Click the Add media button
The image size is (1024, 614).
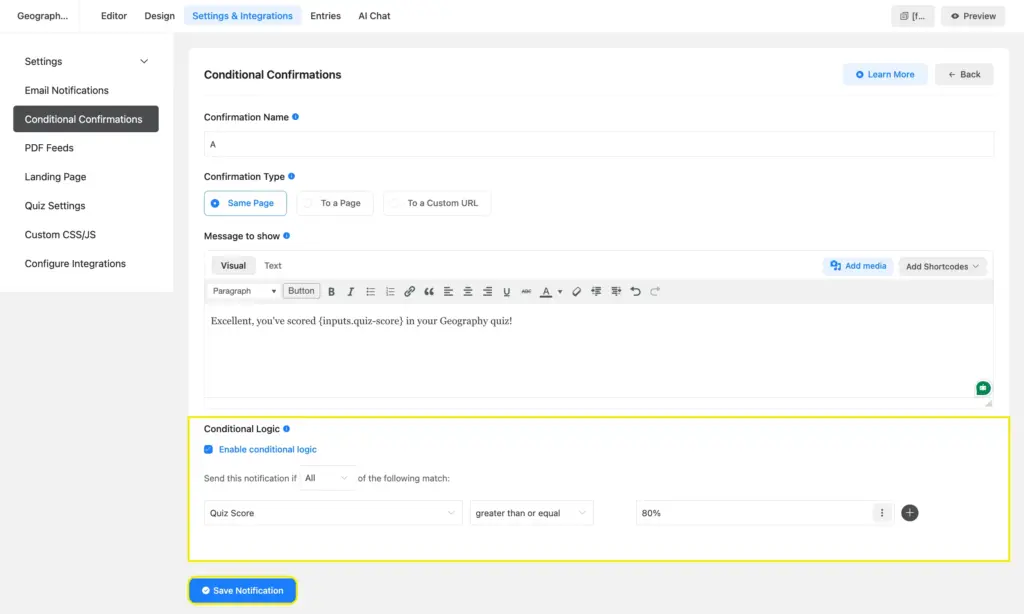coord(858,266)
